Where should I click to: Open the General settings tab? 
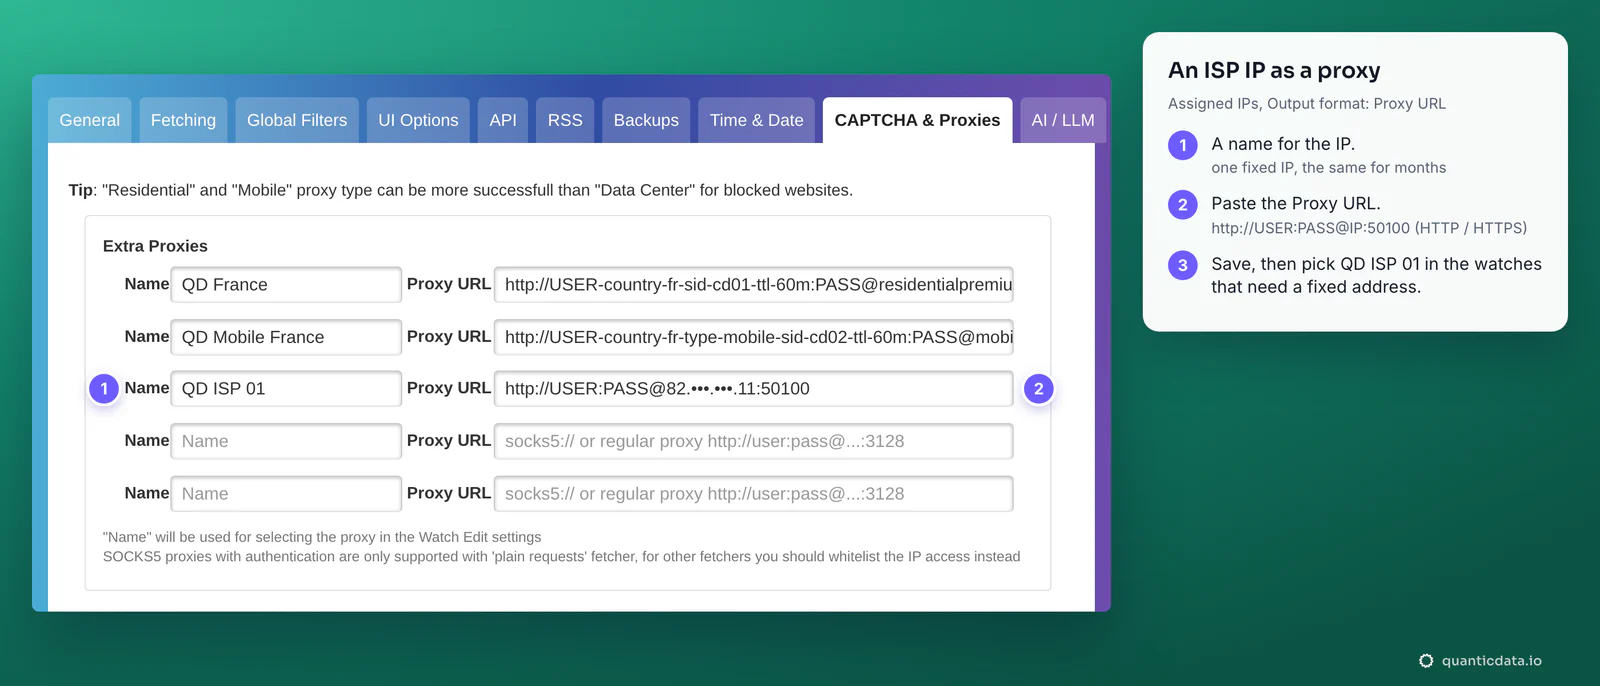point(89,120)
